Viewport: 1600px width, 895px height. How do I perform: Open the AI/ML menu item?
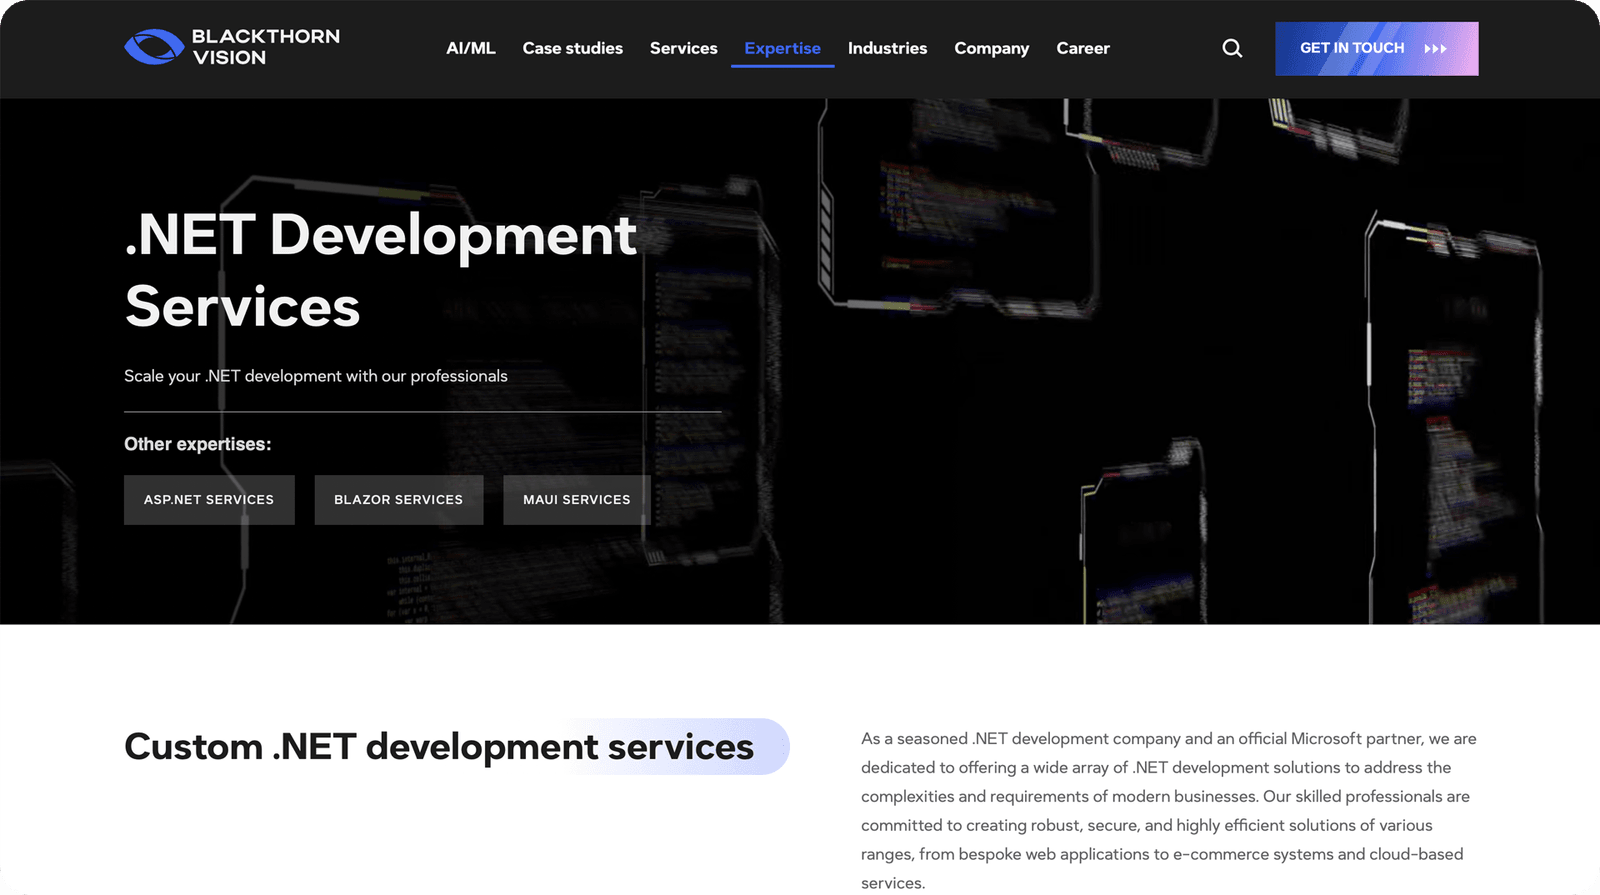pos(470,48)
